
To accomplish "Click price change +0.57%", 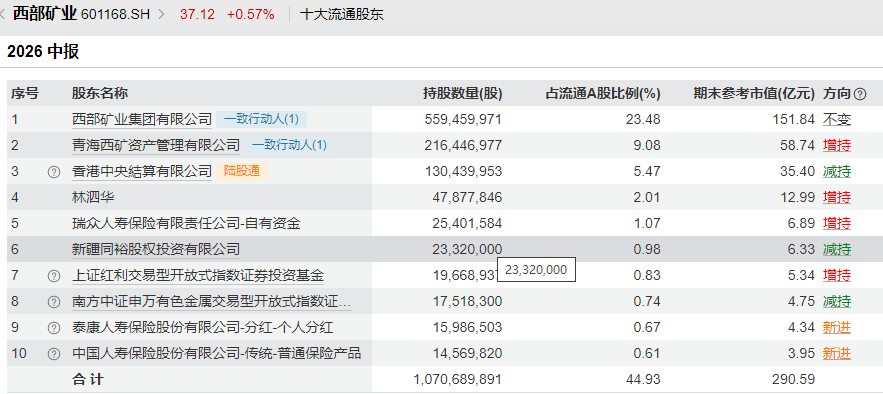I will [x=251, y=15].
